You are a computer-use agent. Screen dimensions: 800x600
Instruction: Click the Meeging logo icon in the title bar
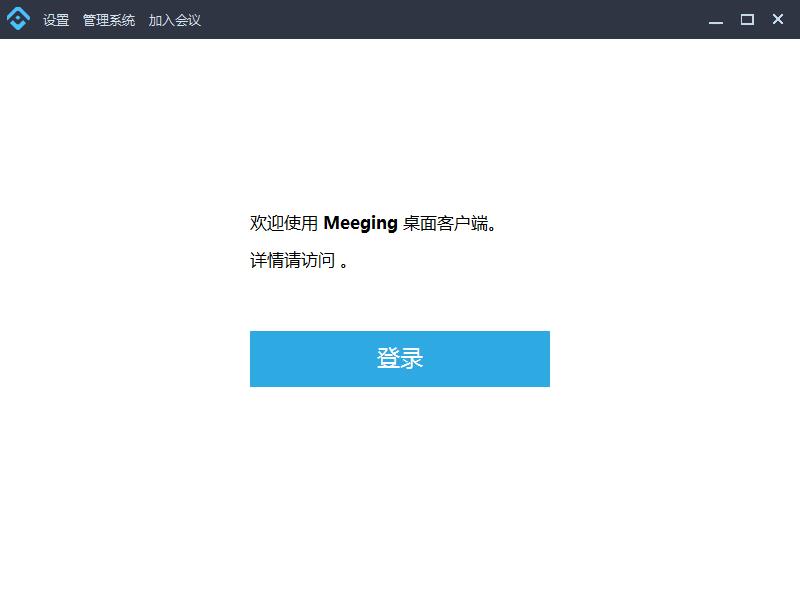[x=18, y=18]
